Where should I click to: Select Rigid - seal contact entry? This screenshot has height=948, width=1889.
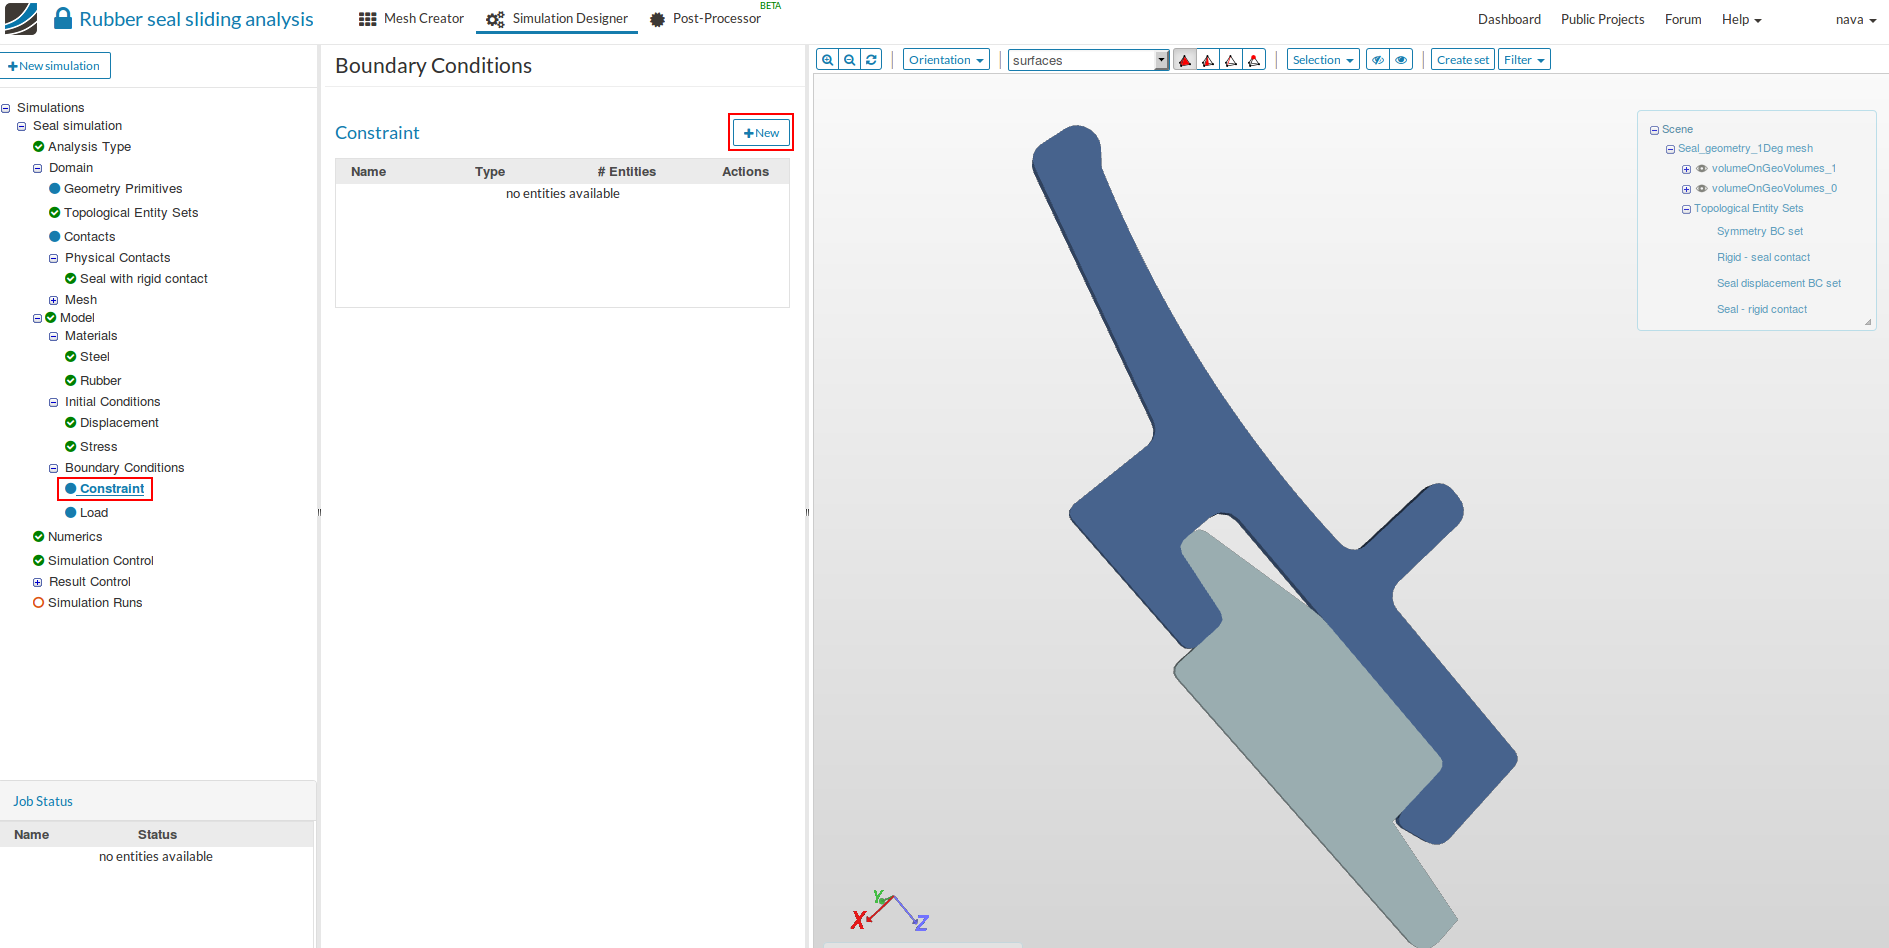pos(1763,258)
